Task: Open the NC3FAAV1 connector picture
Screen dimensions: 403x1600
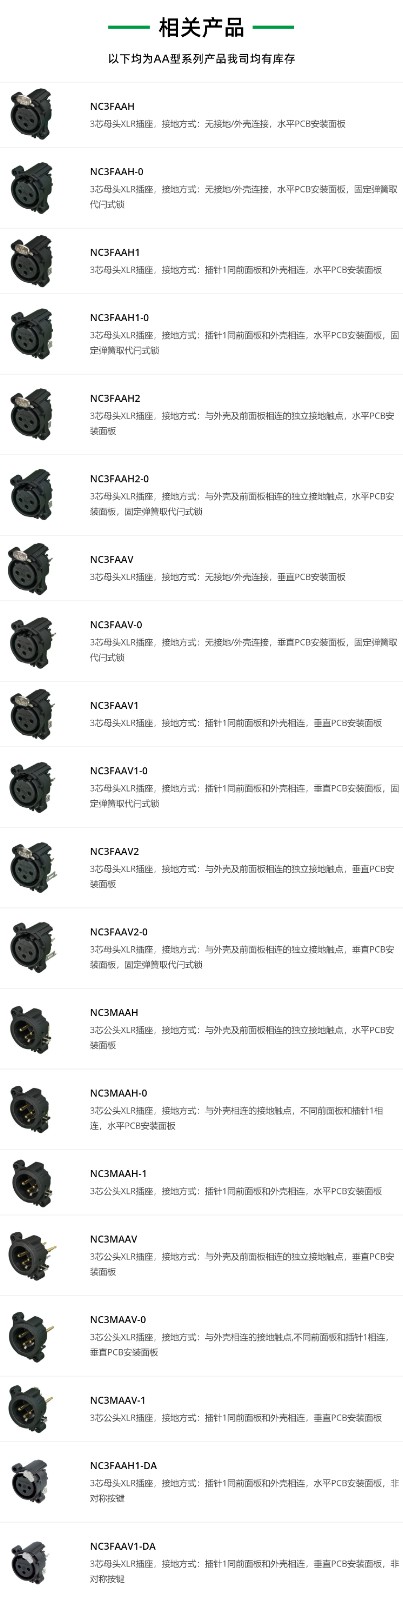Action: [31, 714]
